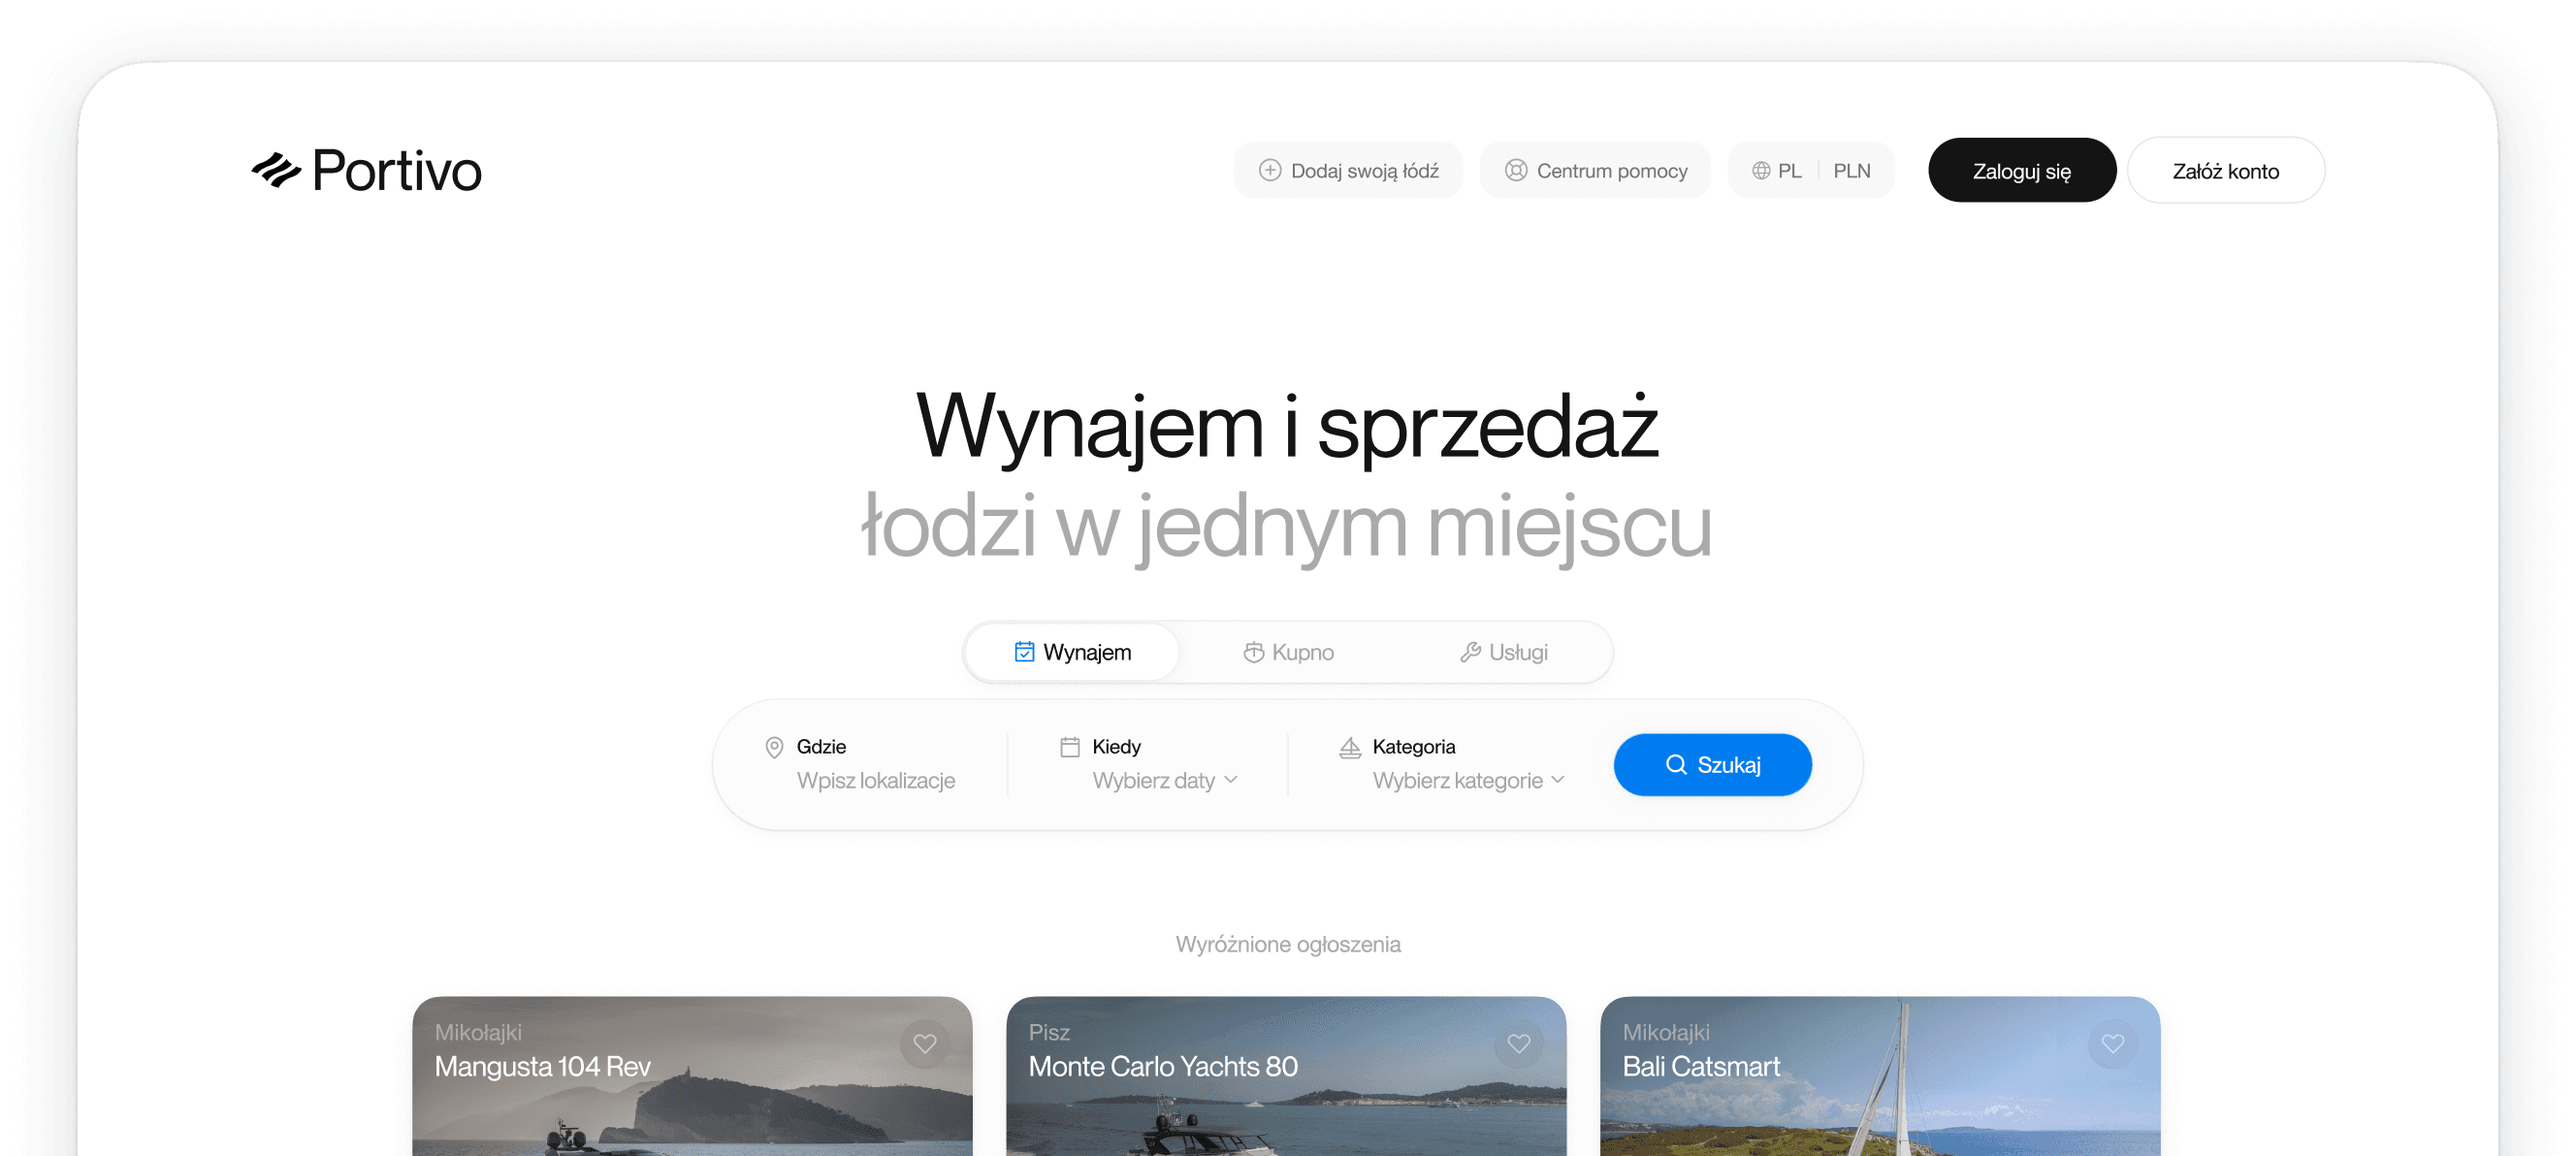Switch to the Kupno tab

point(1288,652)
